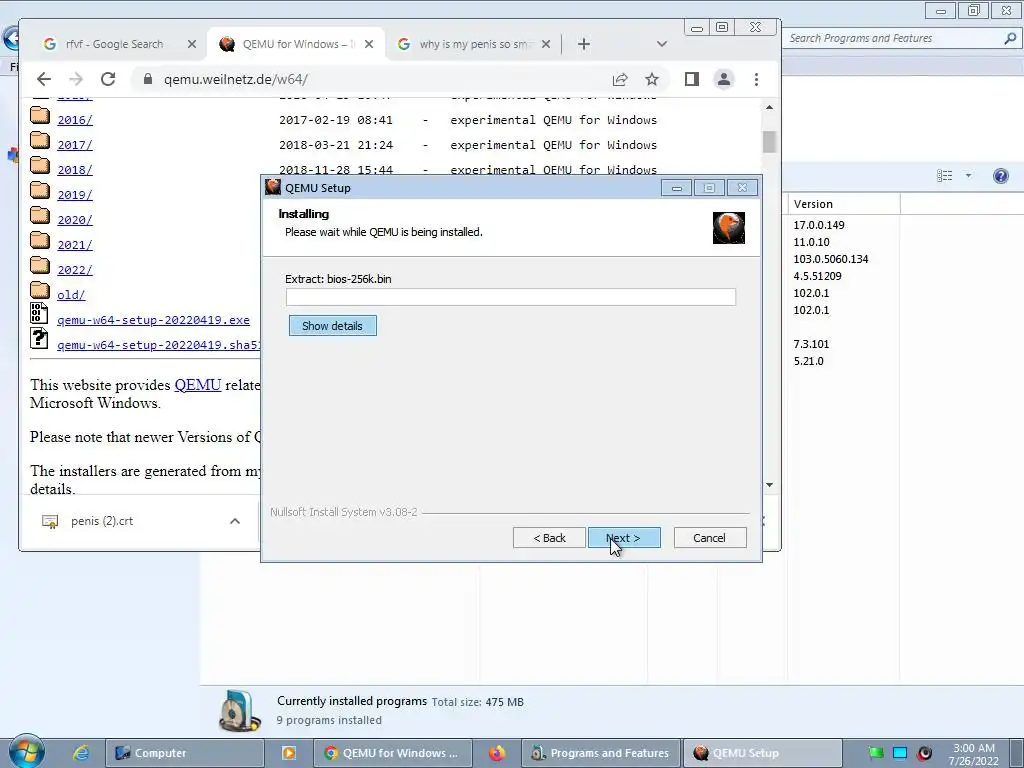Open the media player taskbar icon
Screen dimensions: 1024x768
[x=289, y=753]
